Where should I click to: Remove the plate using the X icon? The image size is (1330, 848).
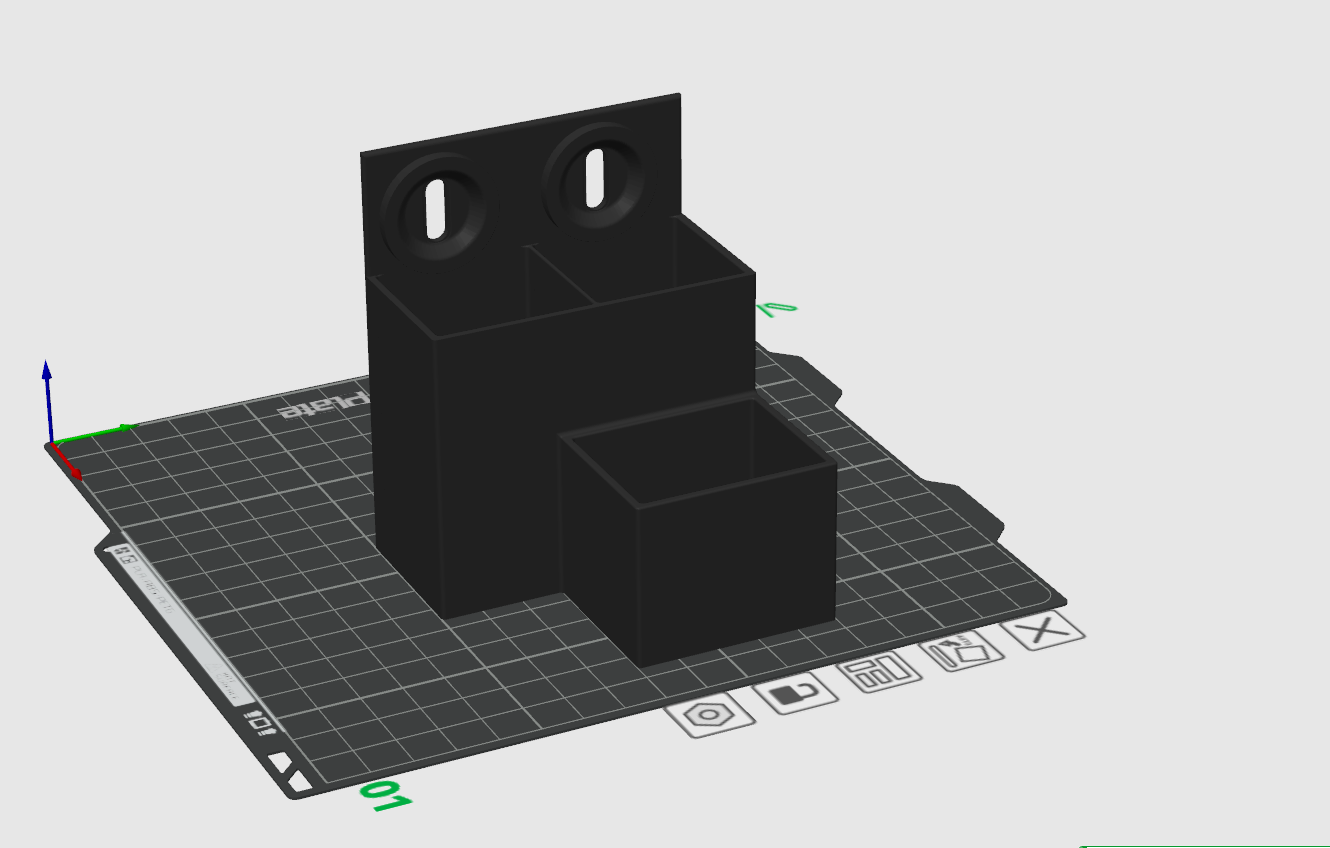click(1044, 631)
